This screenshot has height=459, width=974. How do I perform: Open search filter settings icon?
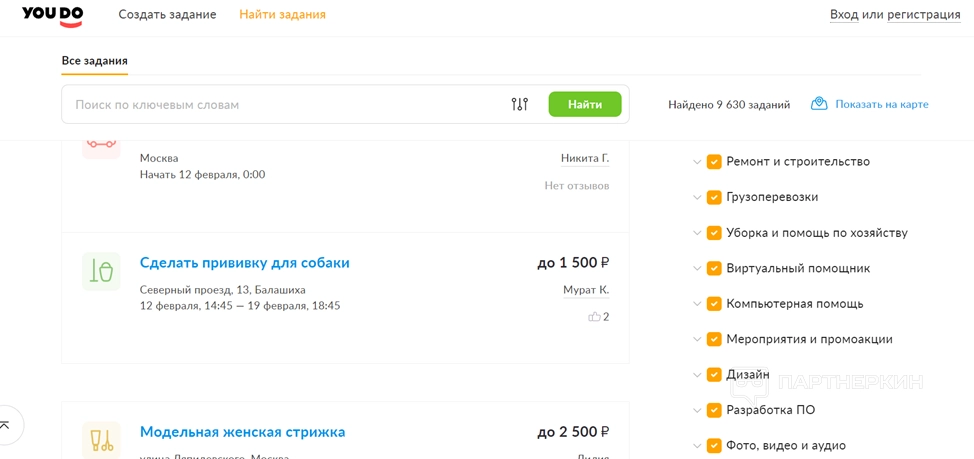pos(519,104)
